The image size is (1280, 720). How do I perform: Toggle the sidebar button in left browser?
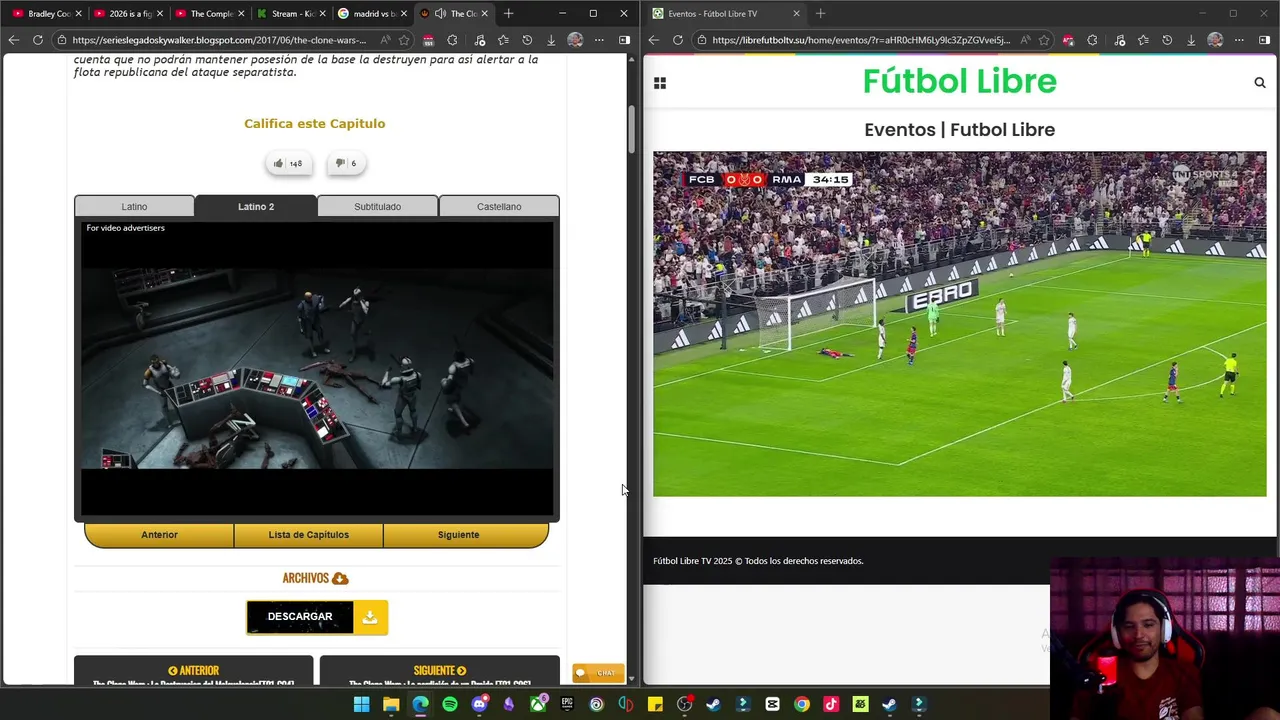(x=624, y=40)
